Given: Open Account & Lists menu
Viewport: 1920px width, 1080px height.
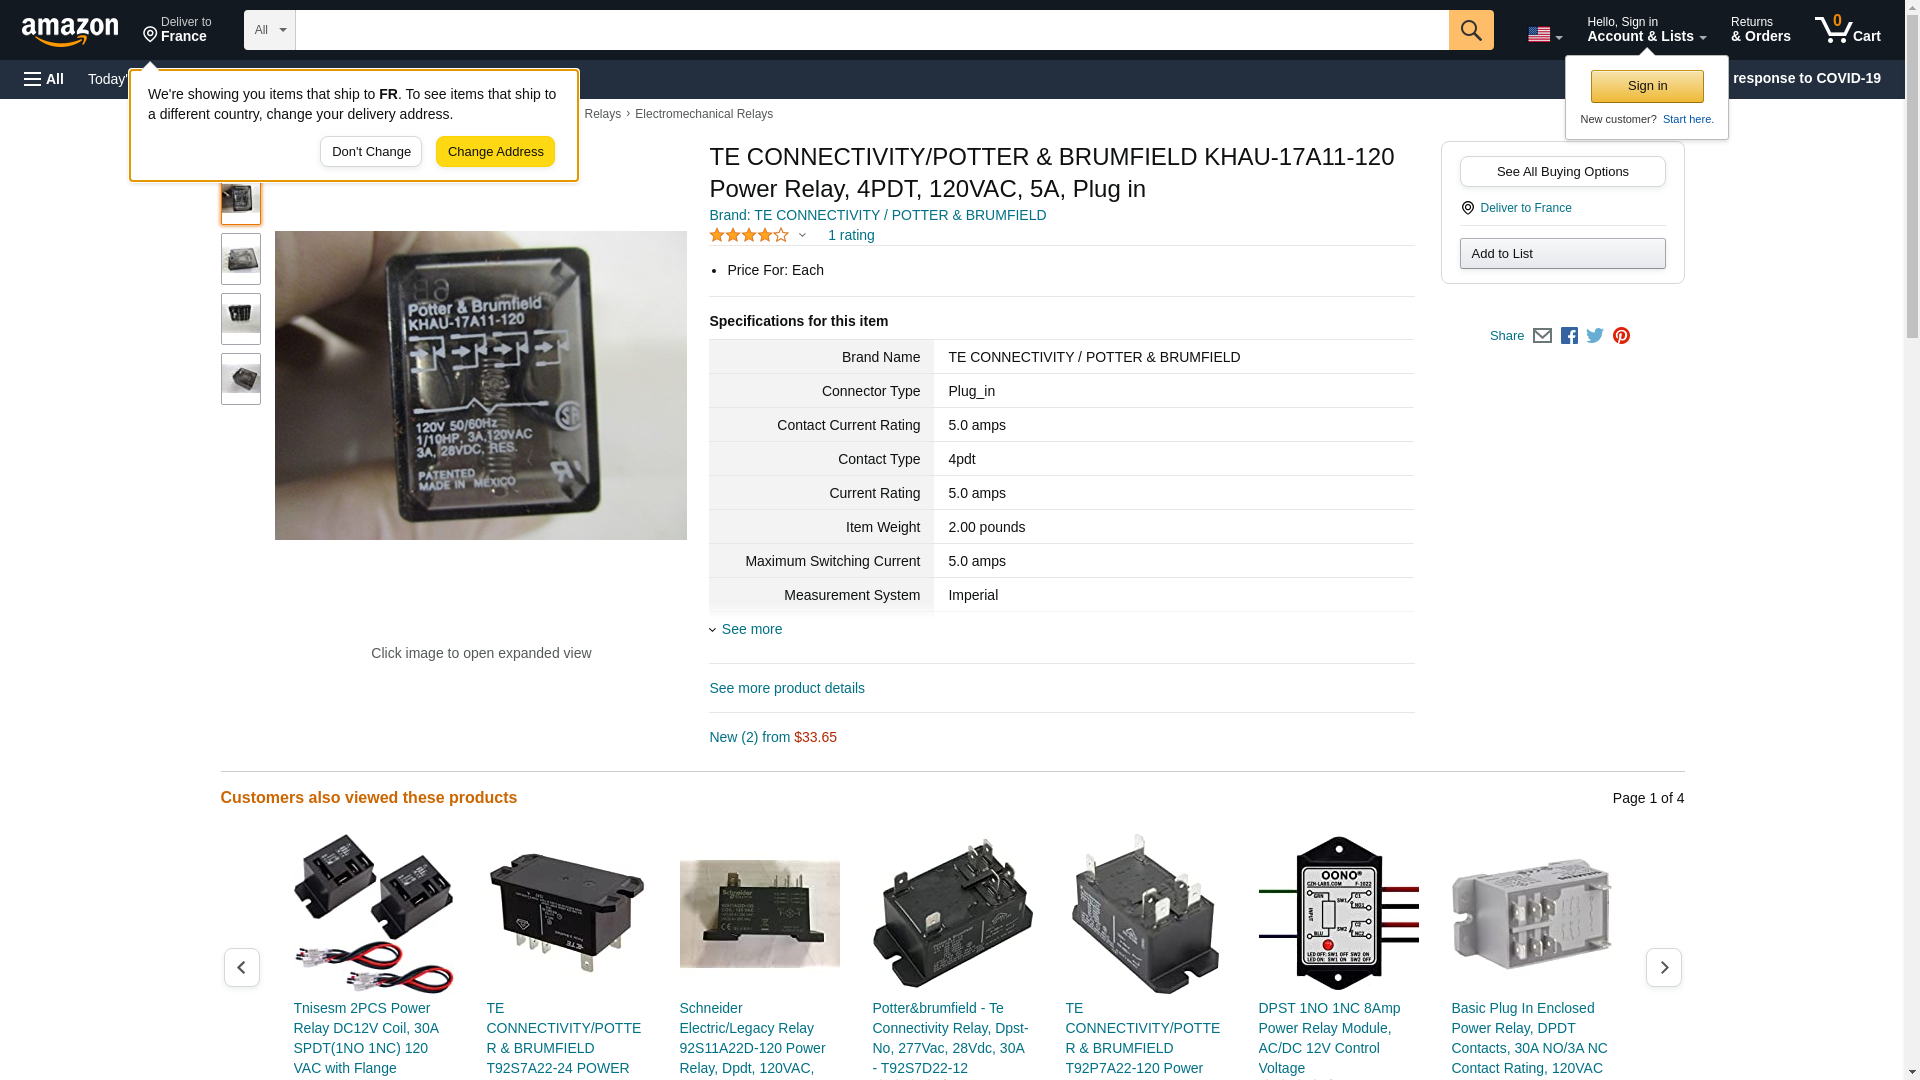Looking at the screenshot, I should (x=1646, y=30).
